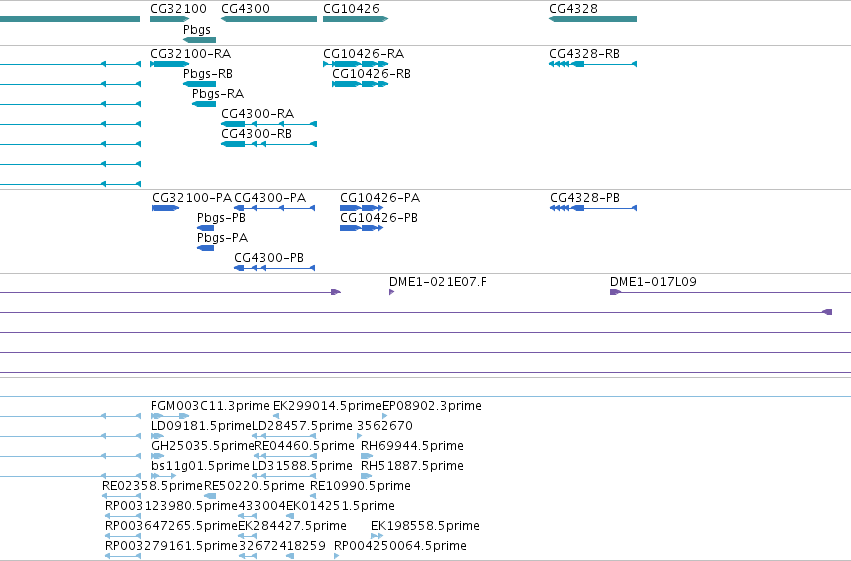
Task: Click EST EK284427.5prime
Action: click(247, 536)
